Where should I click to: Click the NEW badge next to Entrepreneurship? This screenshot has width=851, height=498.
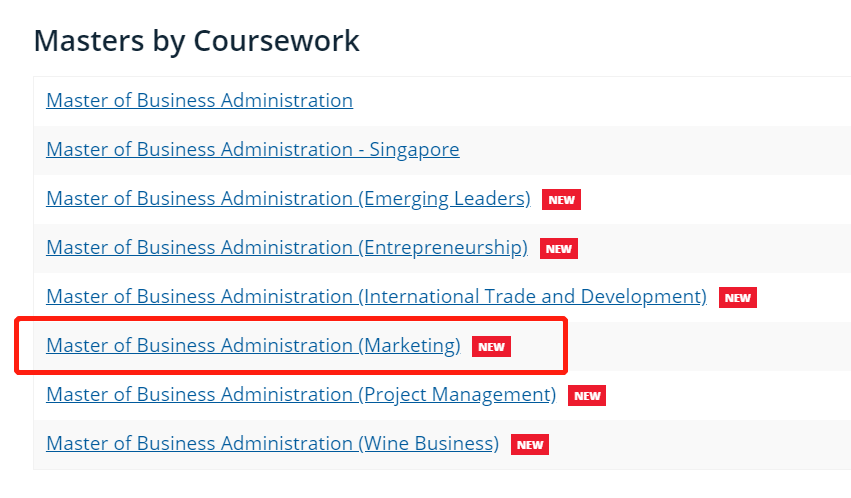click(x=558, y=248)
